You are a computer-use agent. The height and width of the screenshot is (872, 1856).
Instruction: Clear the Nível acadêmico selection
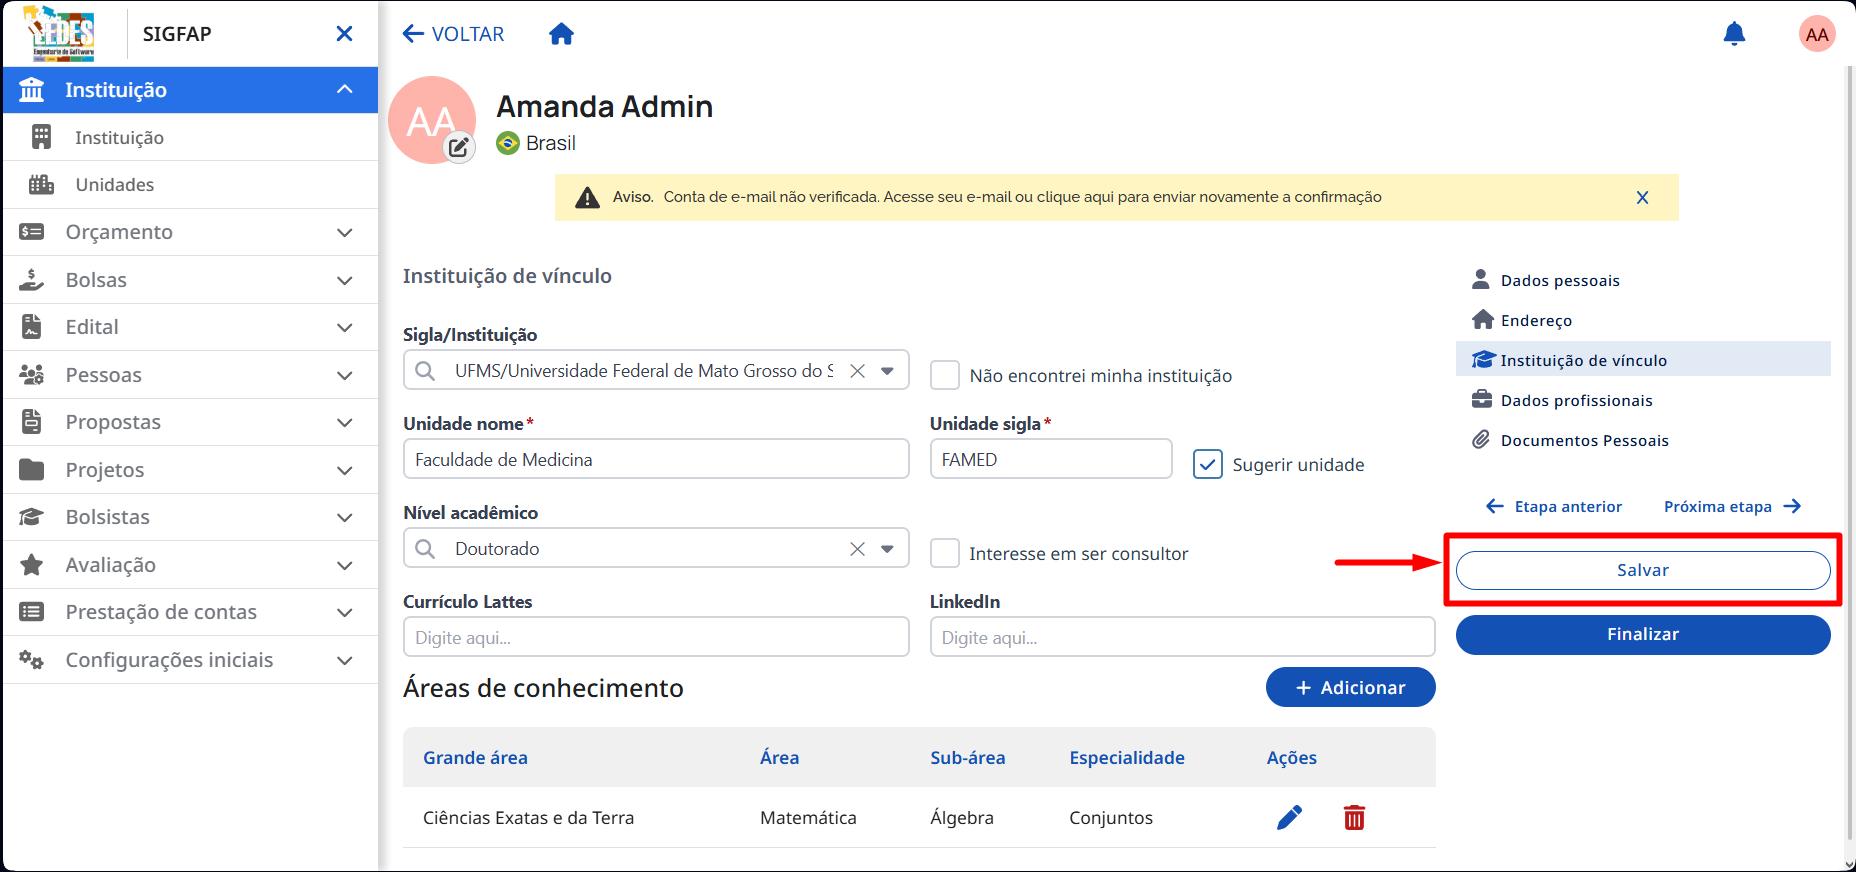(857, 549)
